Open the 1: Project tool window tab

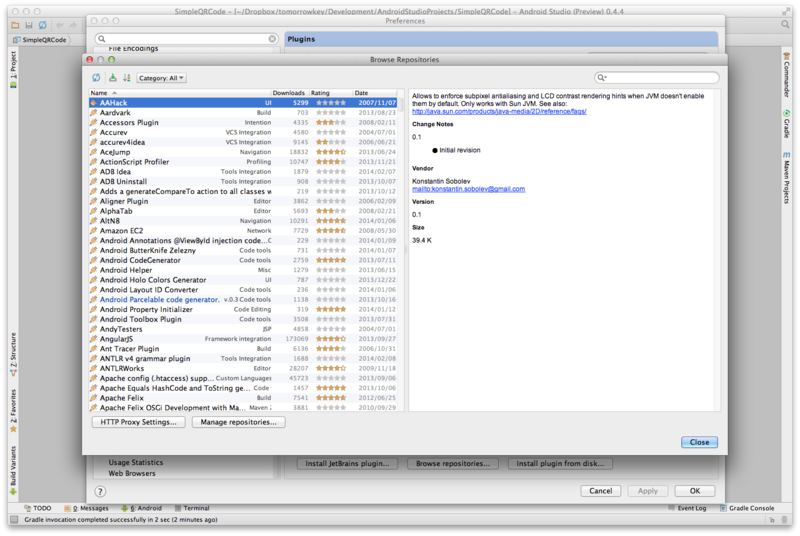(13, 70)
